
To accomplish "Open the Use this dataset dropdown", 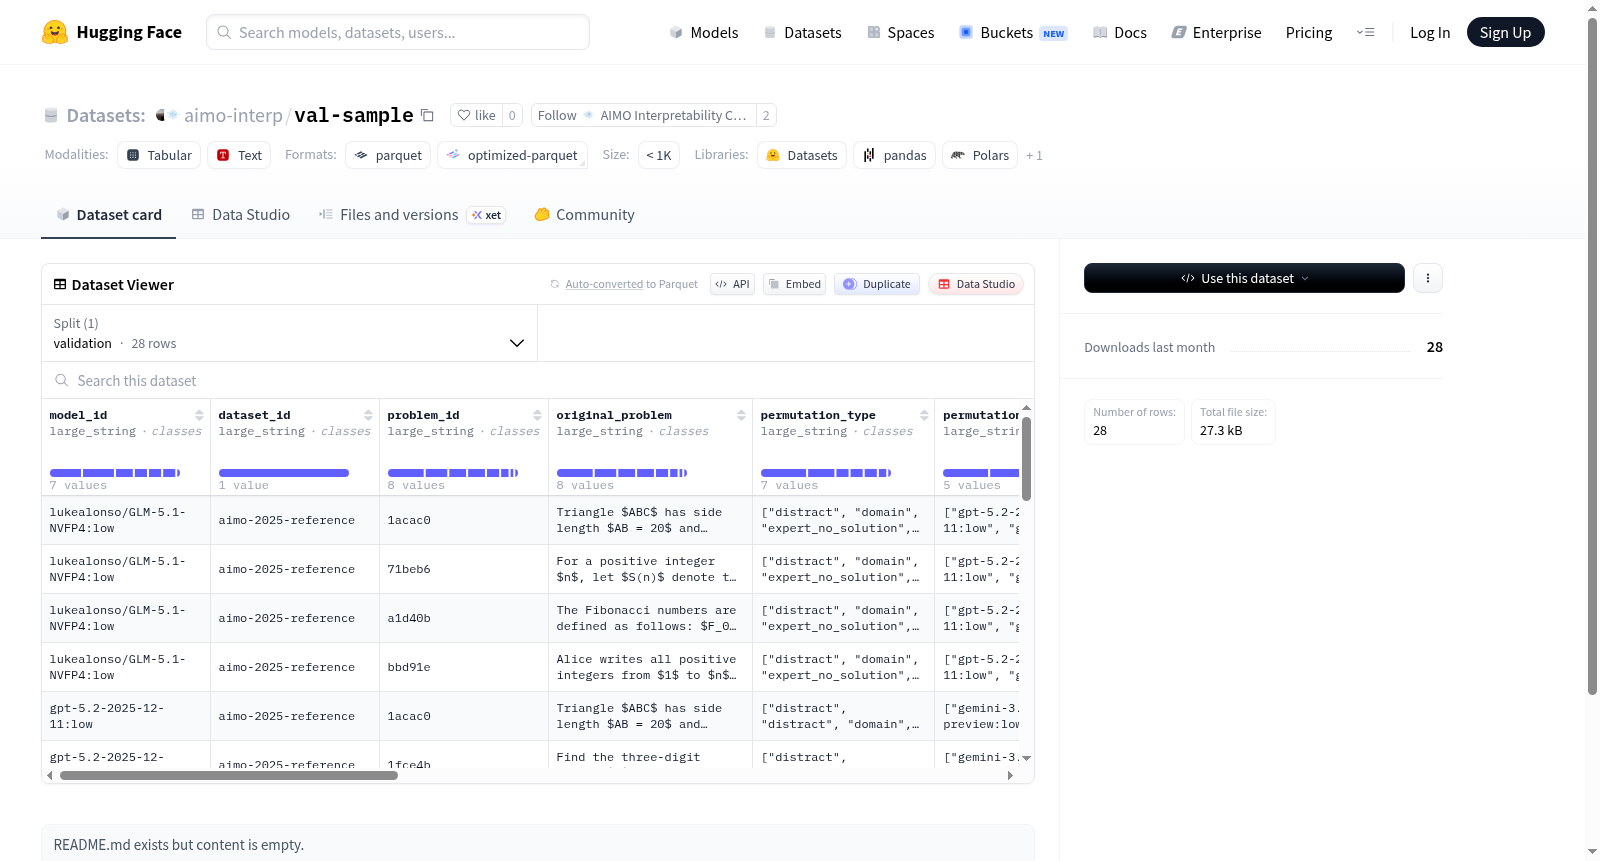I will point(1244,278).
